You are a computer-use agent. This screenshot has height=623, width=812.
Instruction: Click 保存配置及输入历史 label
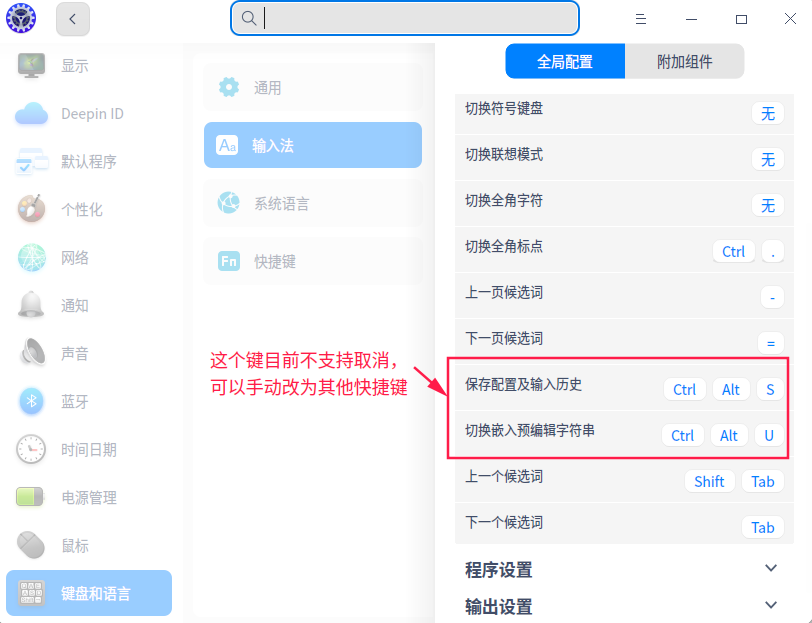click(x=524, y=384)
